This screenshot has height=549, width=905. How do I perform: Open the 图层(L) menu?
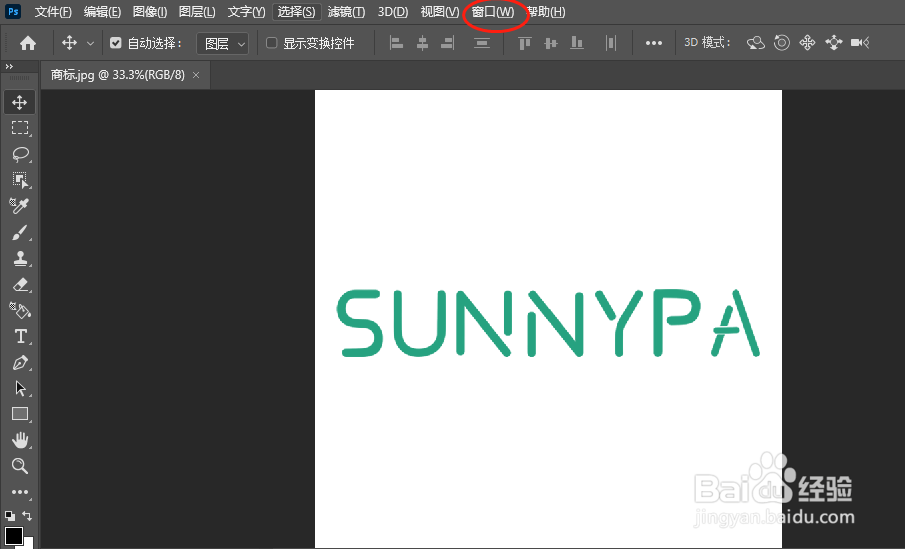197,12
